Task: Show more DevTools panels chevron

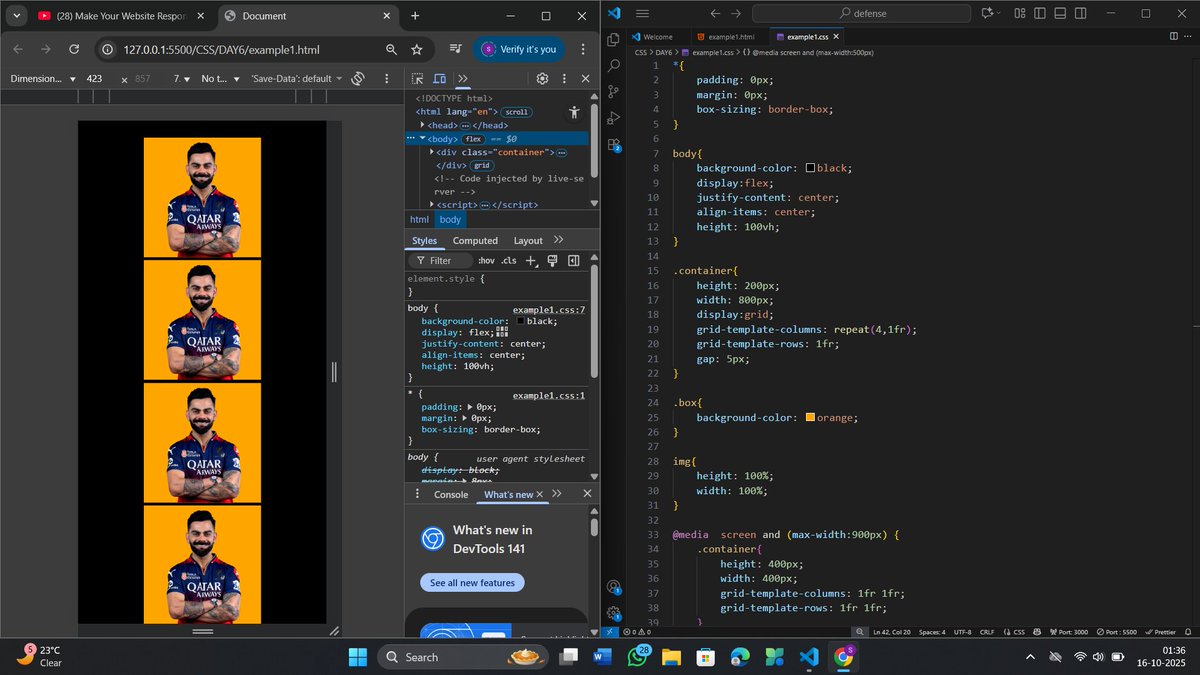Action: [463, 78]
